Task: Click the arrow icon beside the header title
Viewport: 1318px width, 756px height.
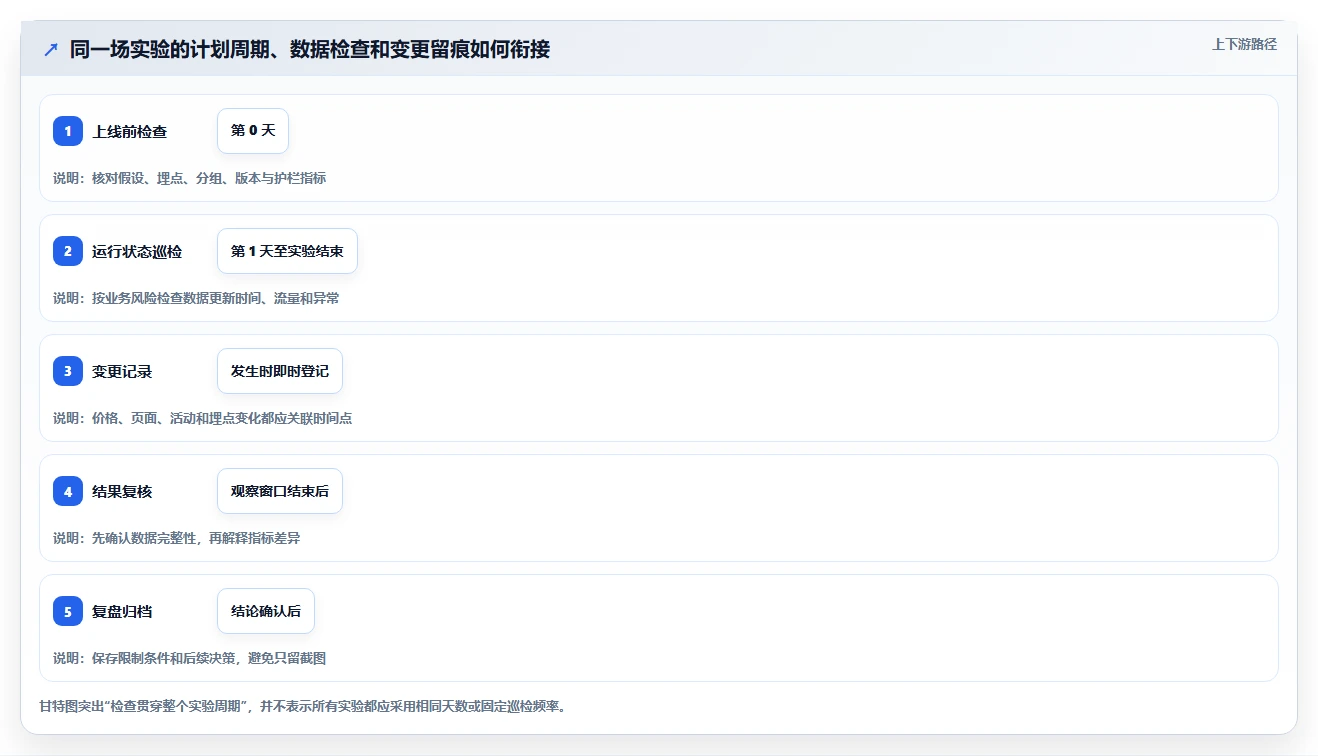Action: pos(51,49)
